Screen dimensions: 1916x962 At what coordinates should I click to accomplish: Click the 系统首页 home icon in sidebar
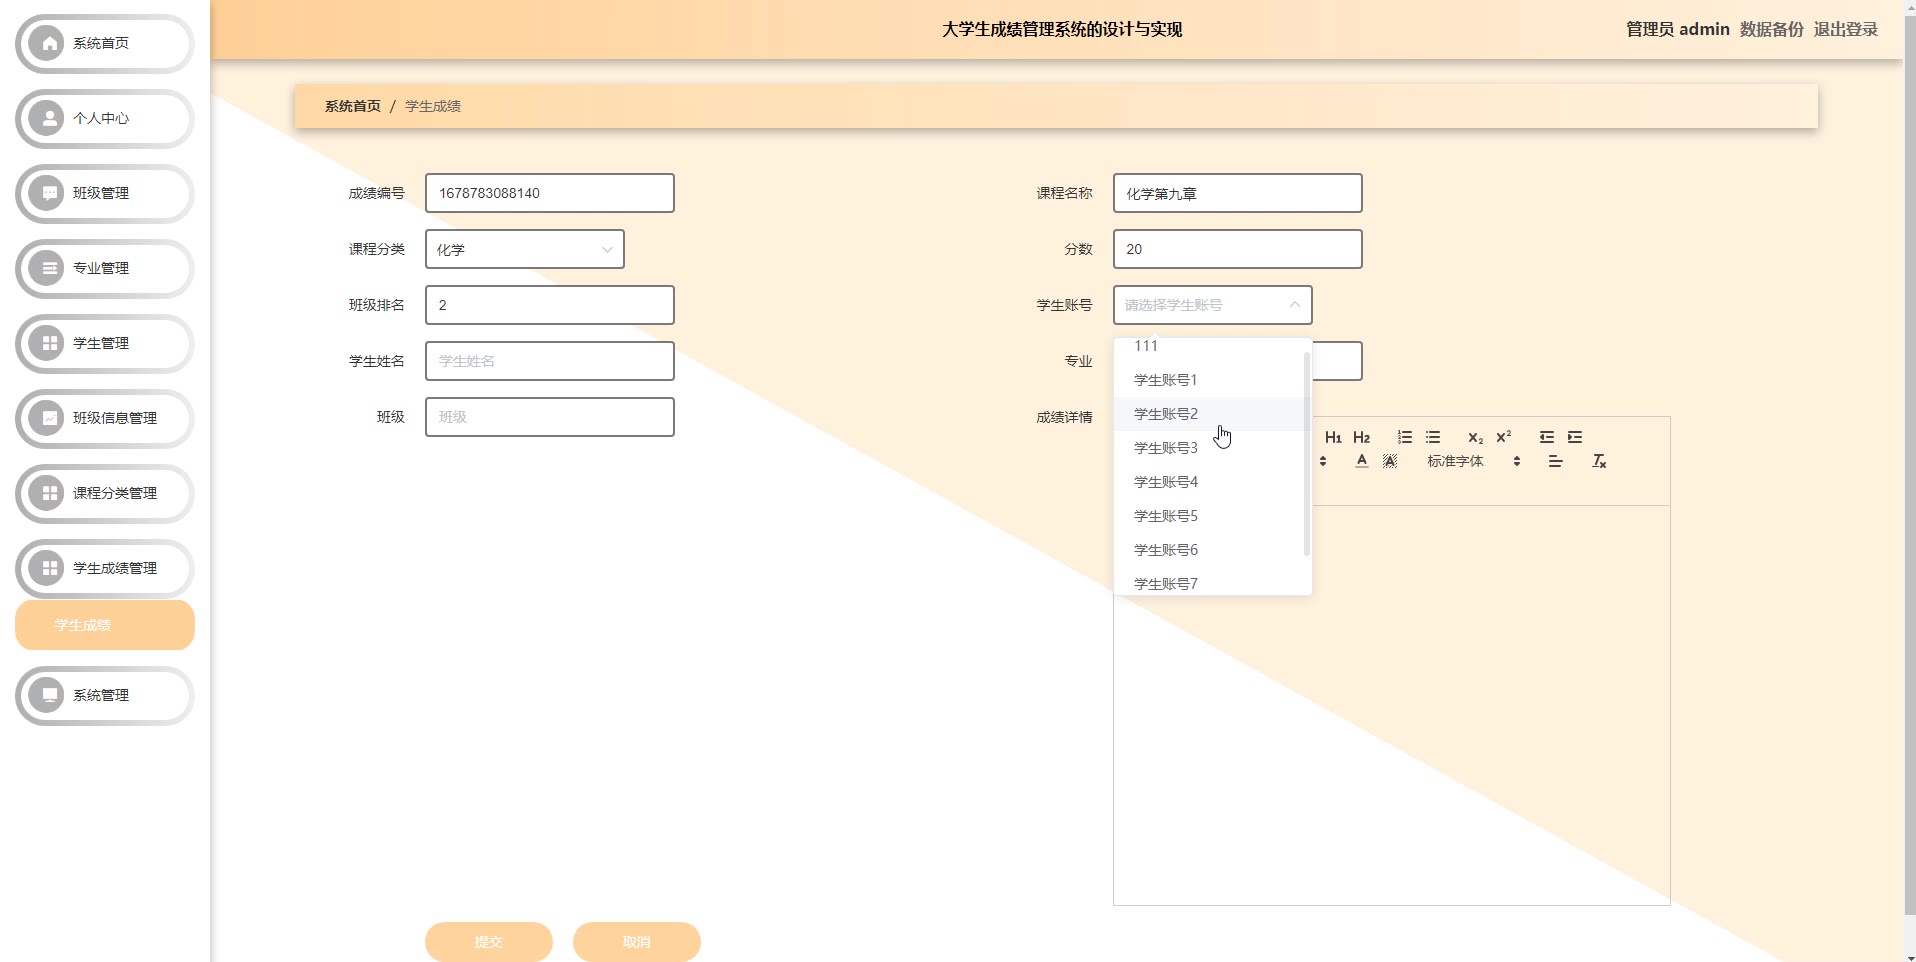[x=47, y=43]
